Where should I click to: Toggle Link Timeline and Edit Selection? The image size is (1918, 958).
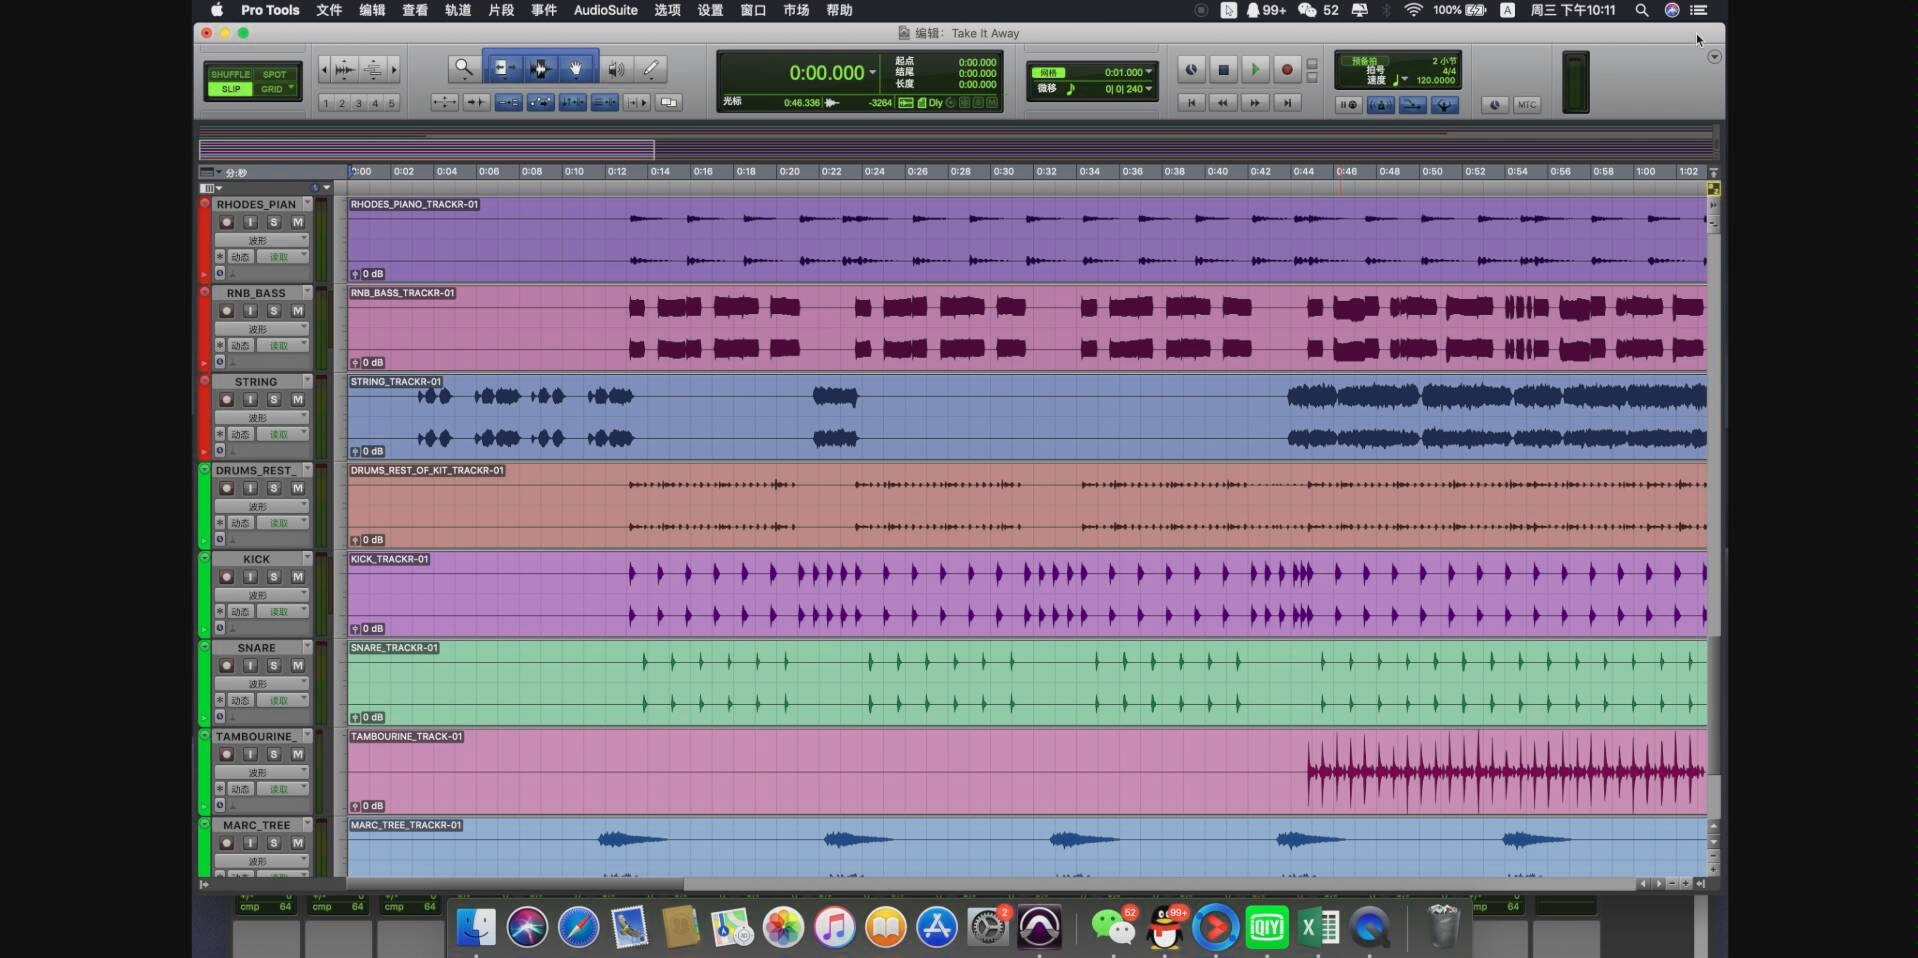(x=573, y=102)
